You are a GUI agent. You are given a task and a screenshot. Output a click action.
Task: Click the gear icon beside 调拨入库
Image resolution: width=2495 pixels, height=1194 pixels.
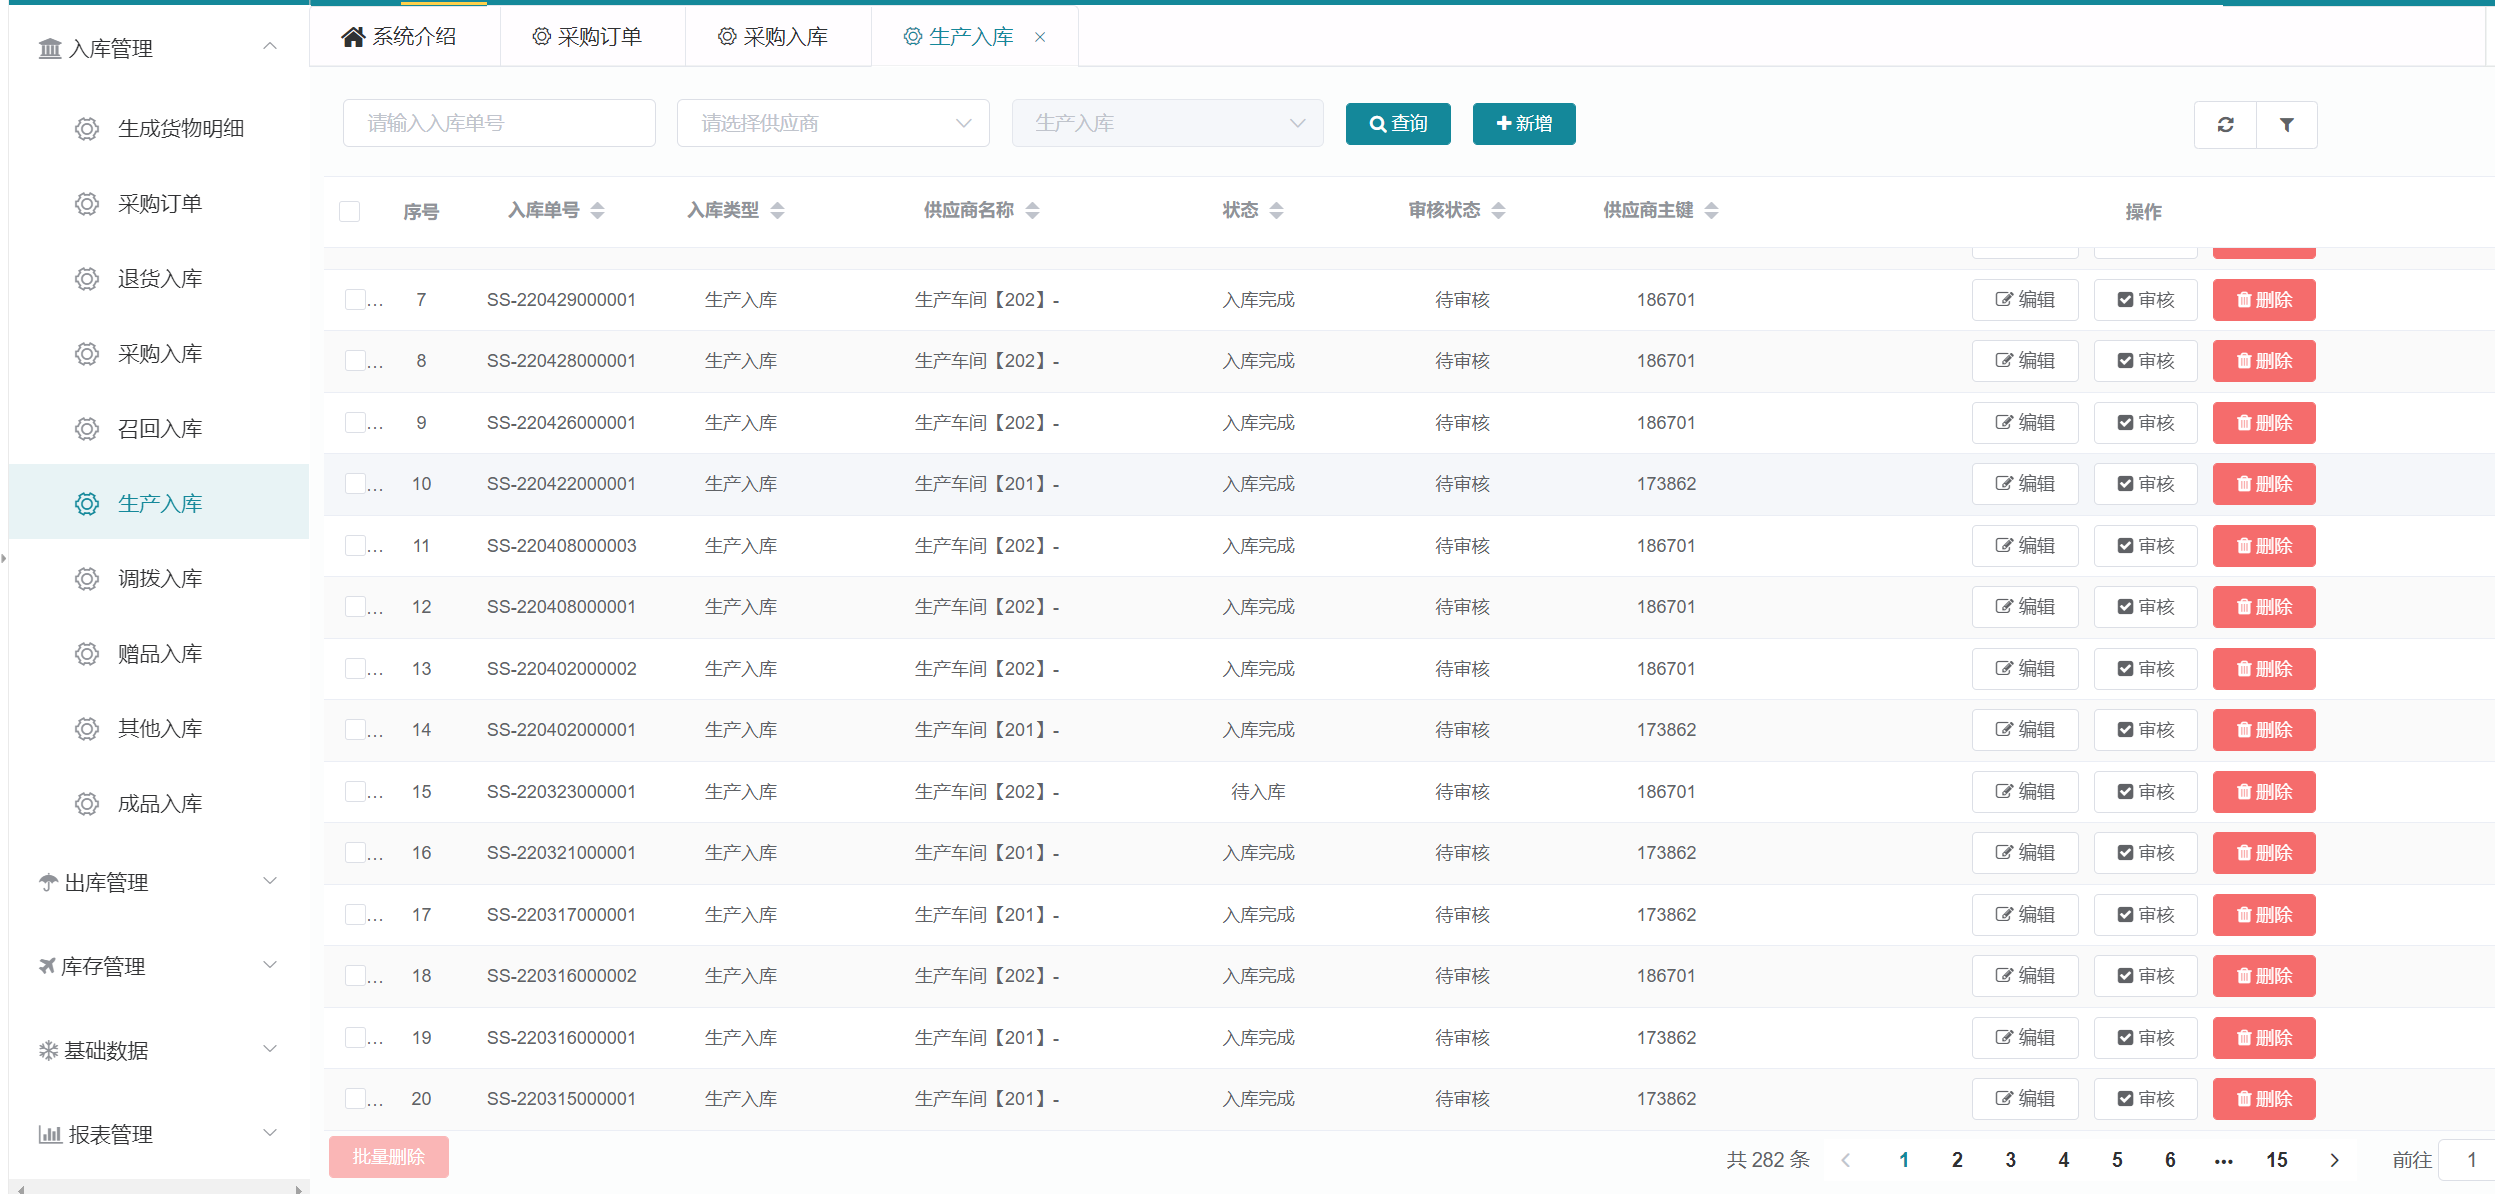87,579
